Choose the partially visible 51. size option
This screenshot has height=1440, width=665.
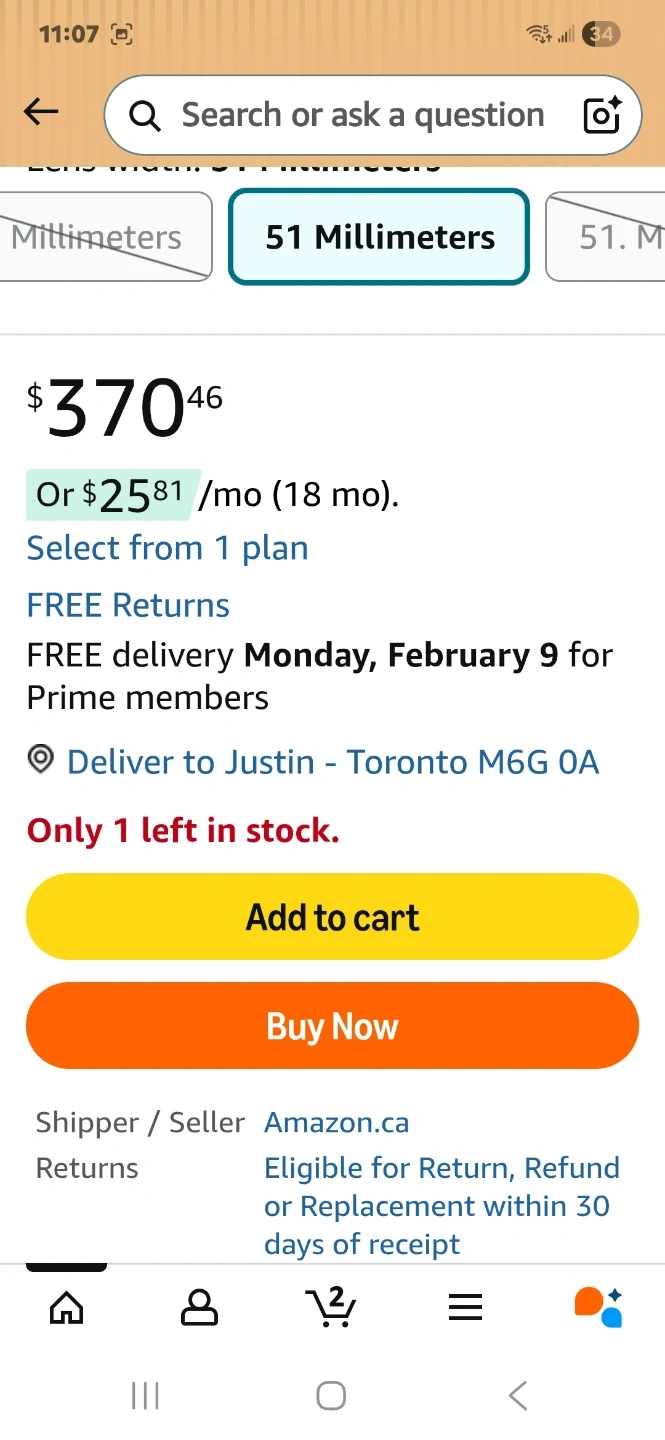(x=610, y=237)
